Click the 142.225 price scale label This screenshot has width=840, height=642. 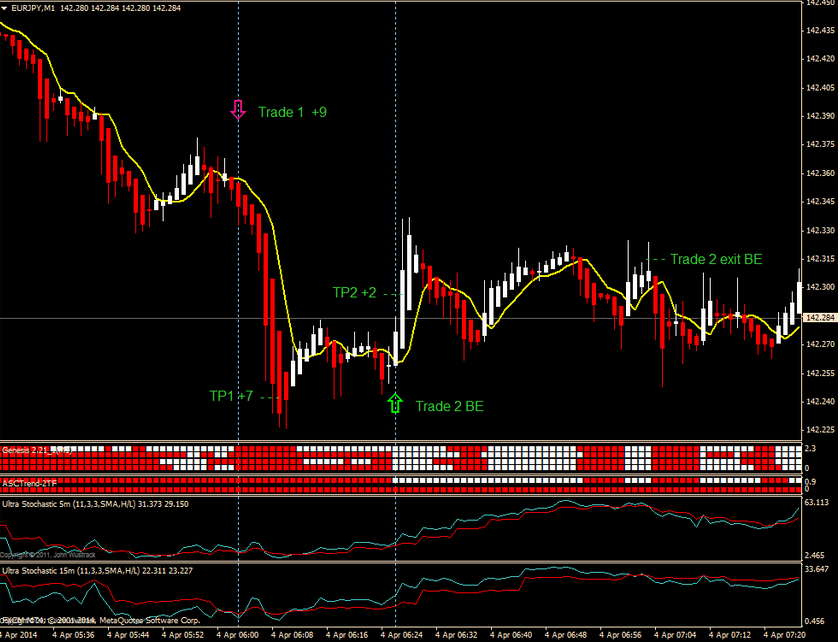[x=820, y=430]
